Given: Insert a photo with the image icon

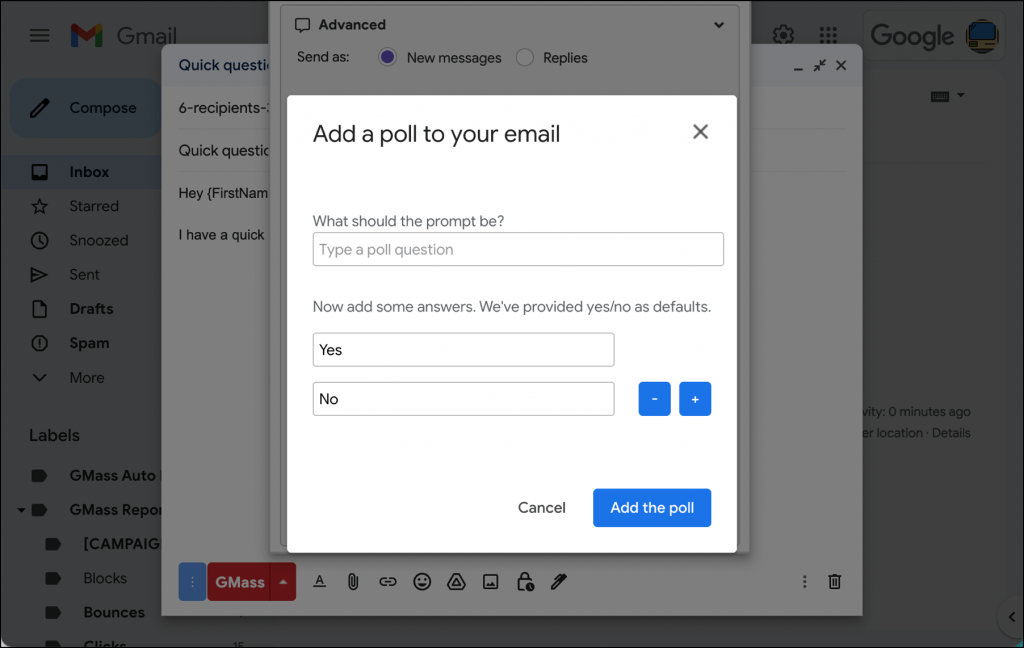Looking at the screenshot, I should point(490,581).
